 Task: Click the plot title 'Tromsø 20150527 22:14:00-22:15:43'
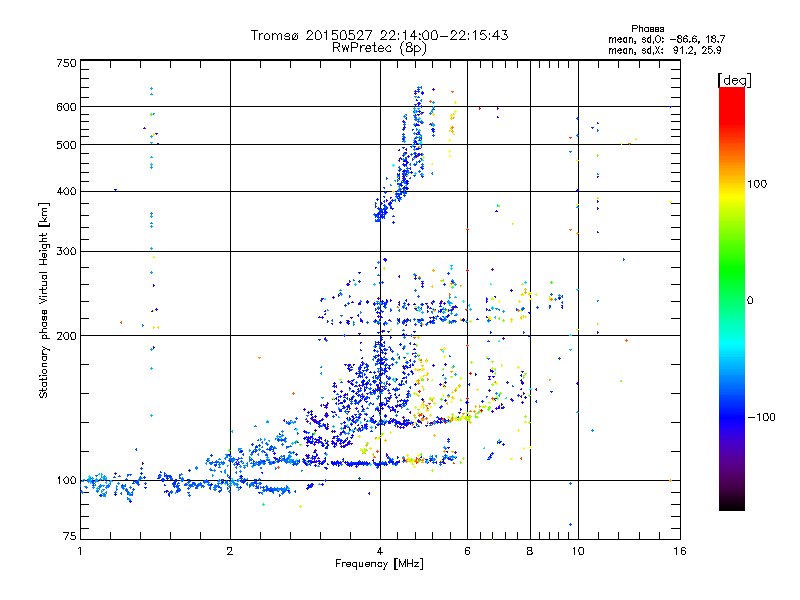coord(379,35)
